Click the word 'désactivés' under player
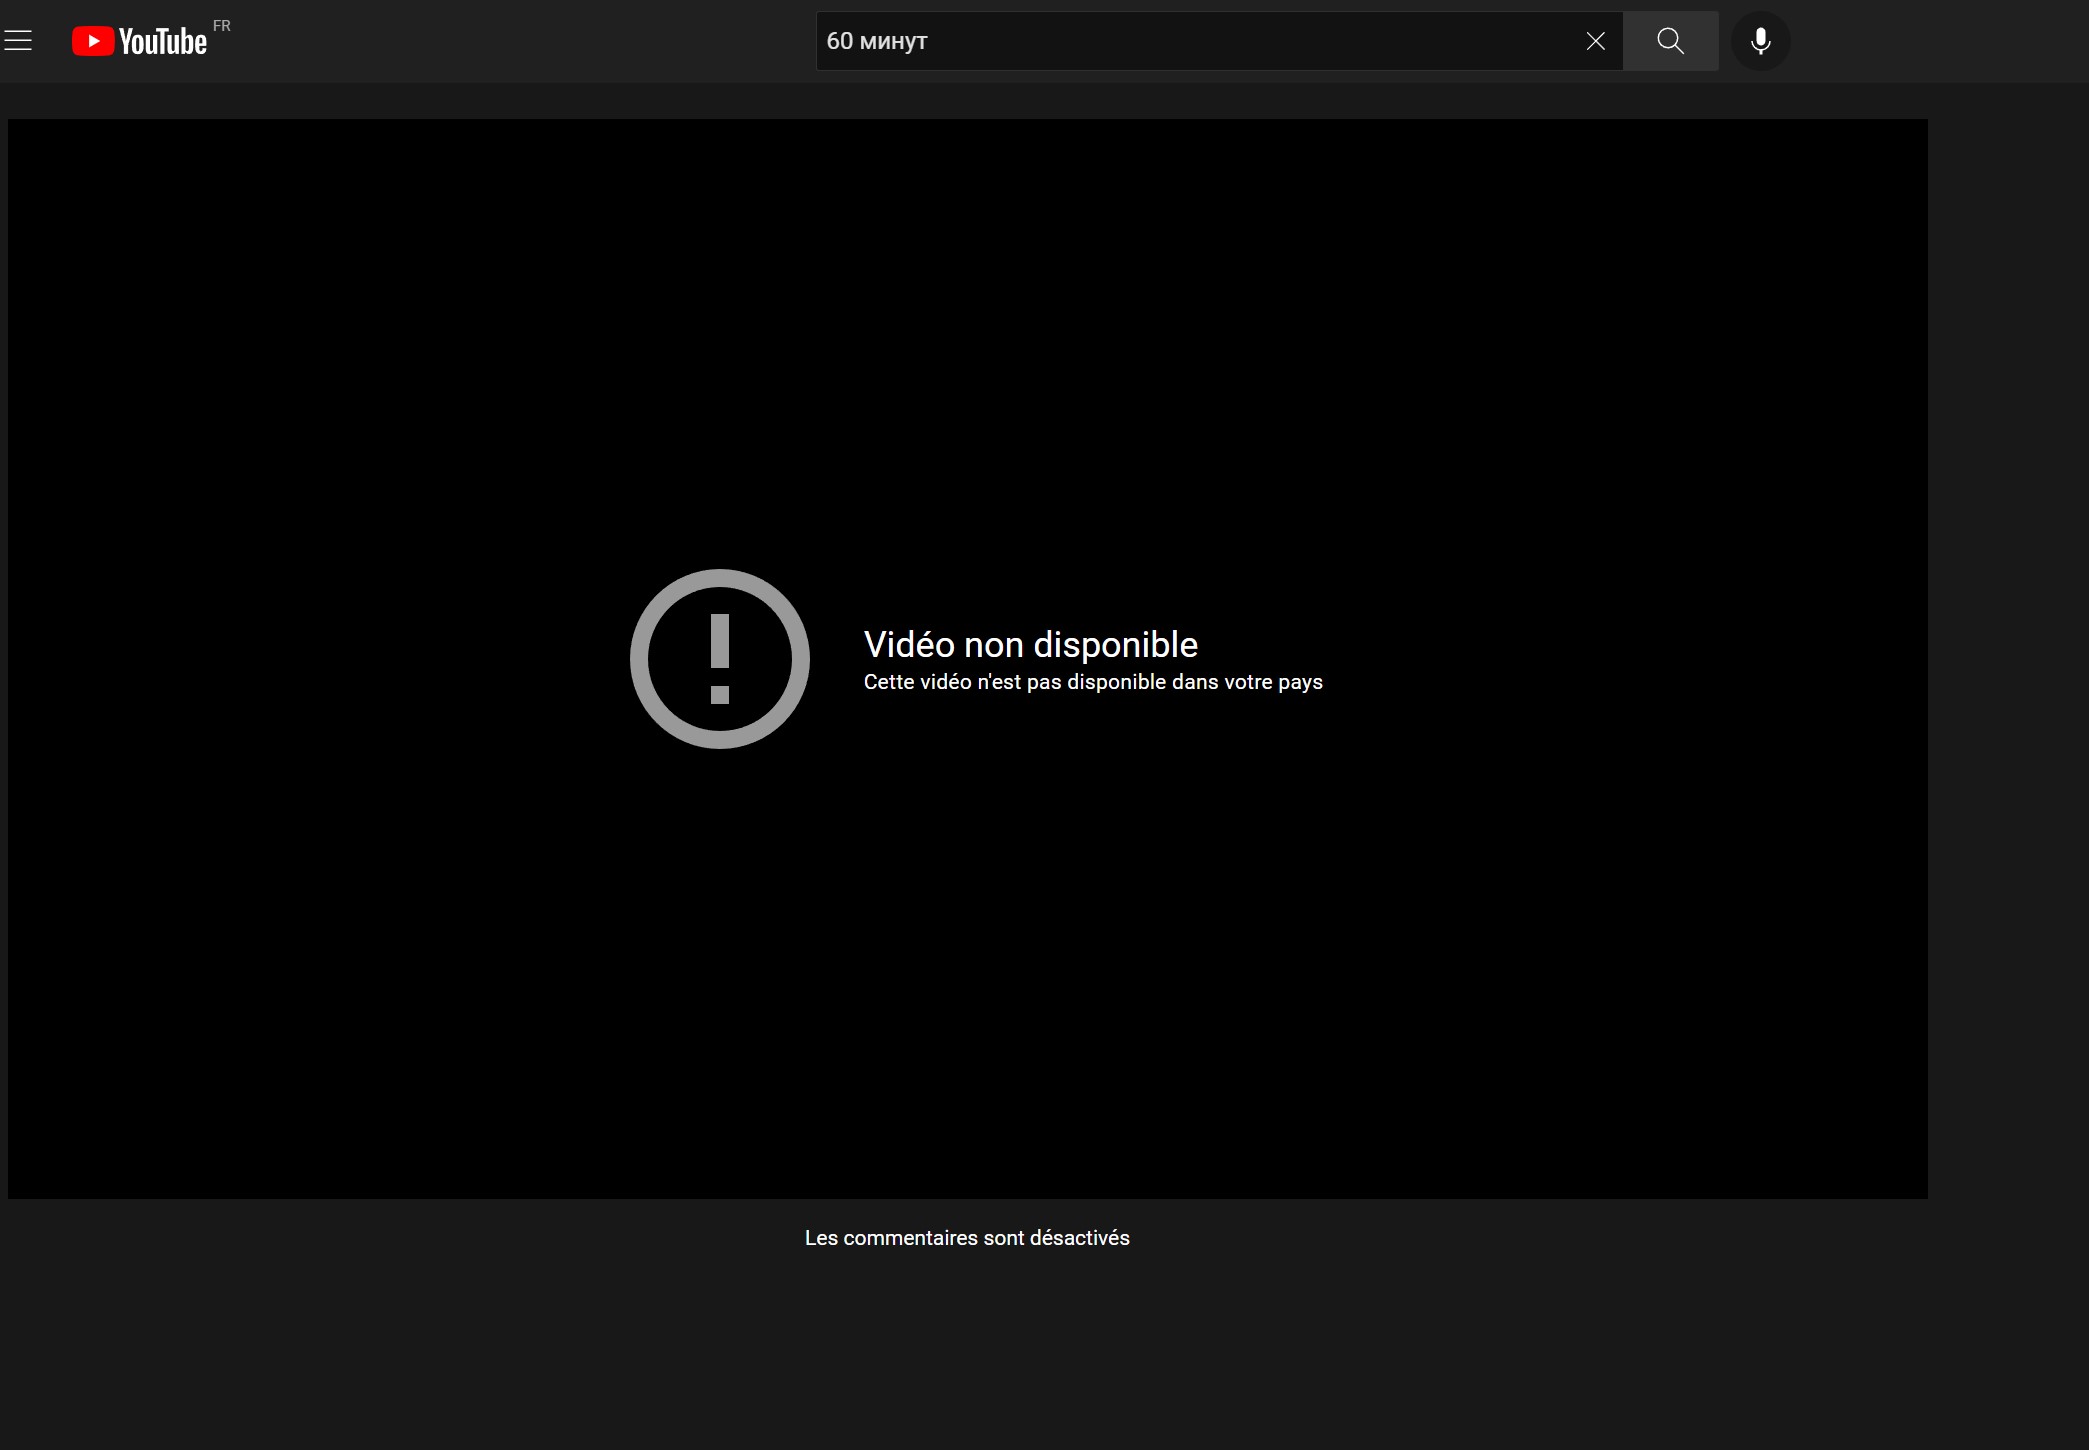2089x1450 pixels. 1079,1238
